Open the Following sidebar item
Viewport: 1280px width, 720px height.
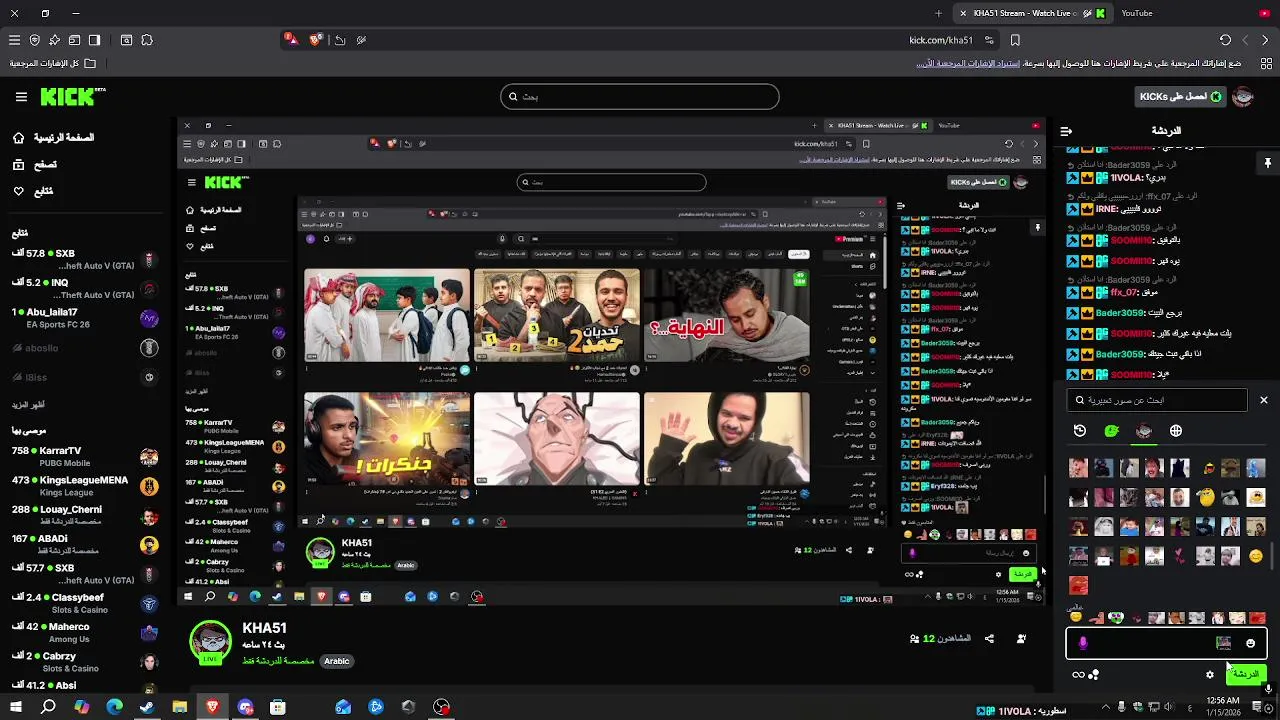(33, 191)
